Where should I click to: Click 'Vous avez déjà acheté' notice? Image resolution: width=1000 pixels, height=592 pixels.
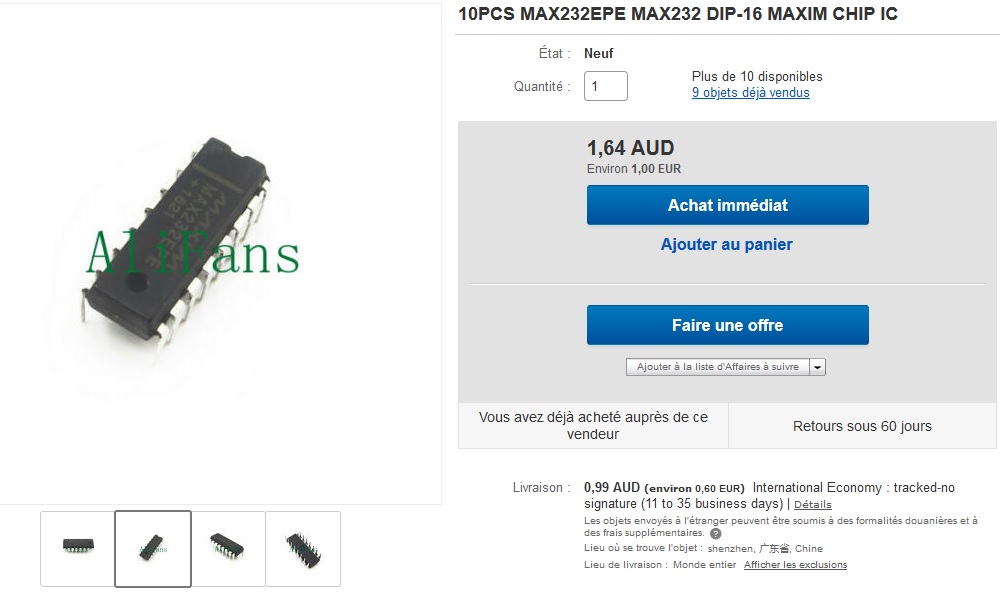pos(593,426)
